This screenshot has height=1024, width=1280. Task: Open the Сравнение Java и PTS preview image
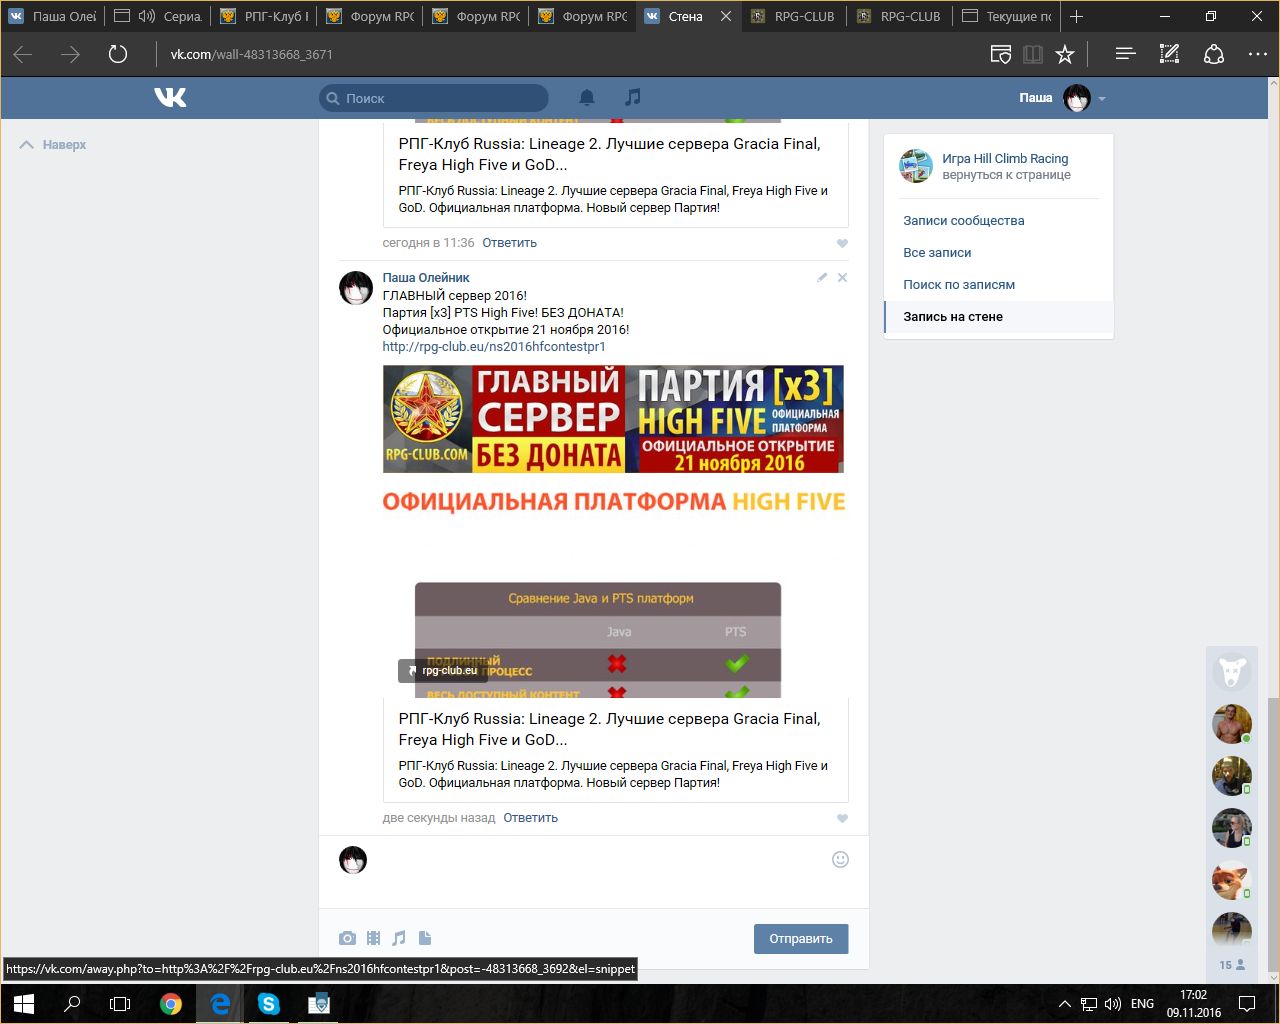[x=598, y=640]
